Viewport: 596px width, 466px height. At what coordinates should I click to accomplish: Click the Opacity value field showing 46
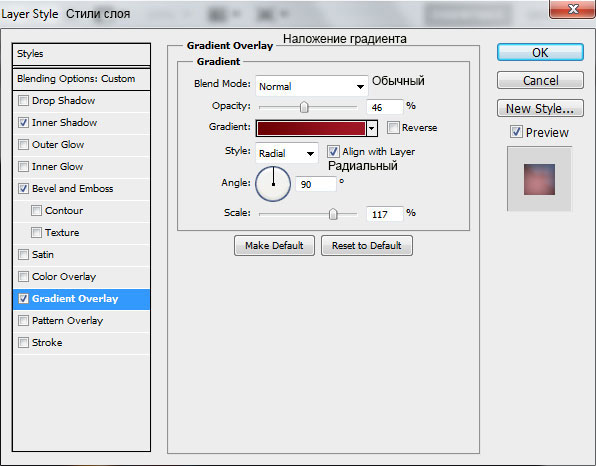coord(384,107)
